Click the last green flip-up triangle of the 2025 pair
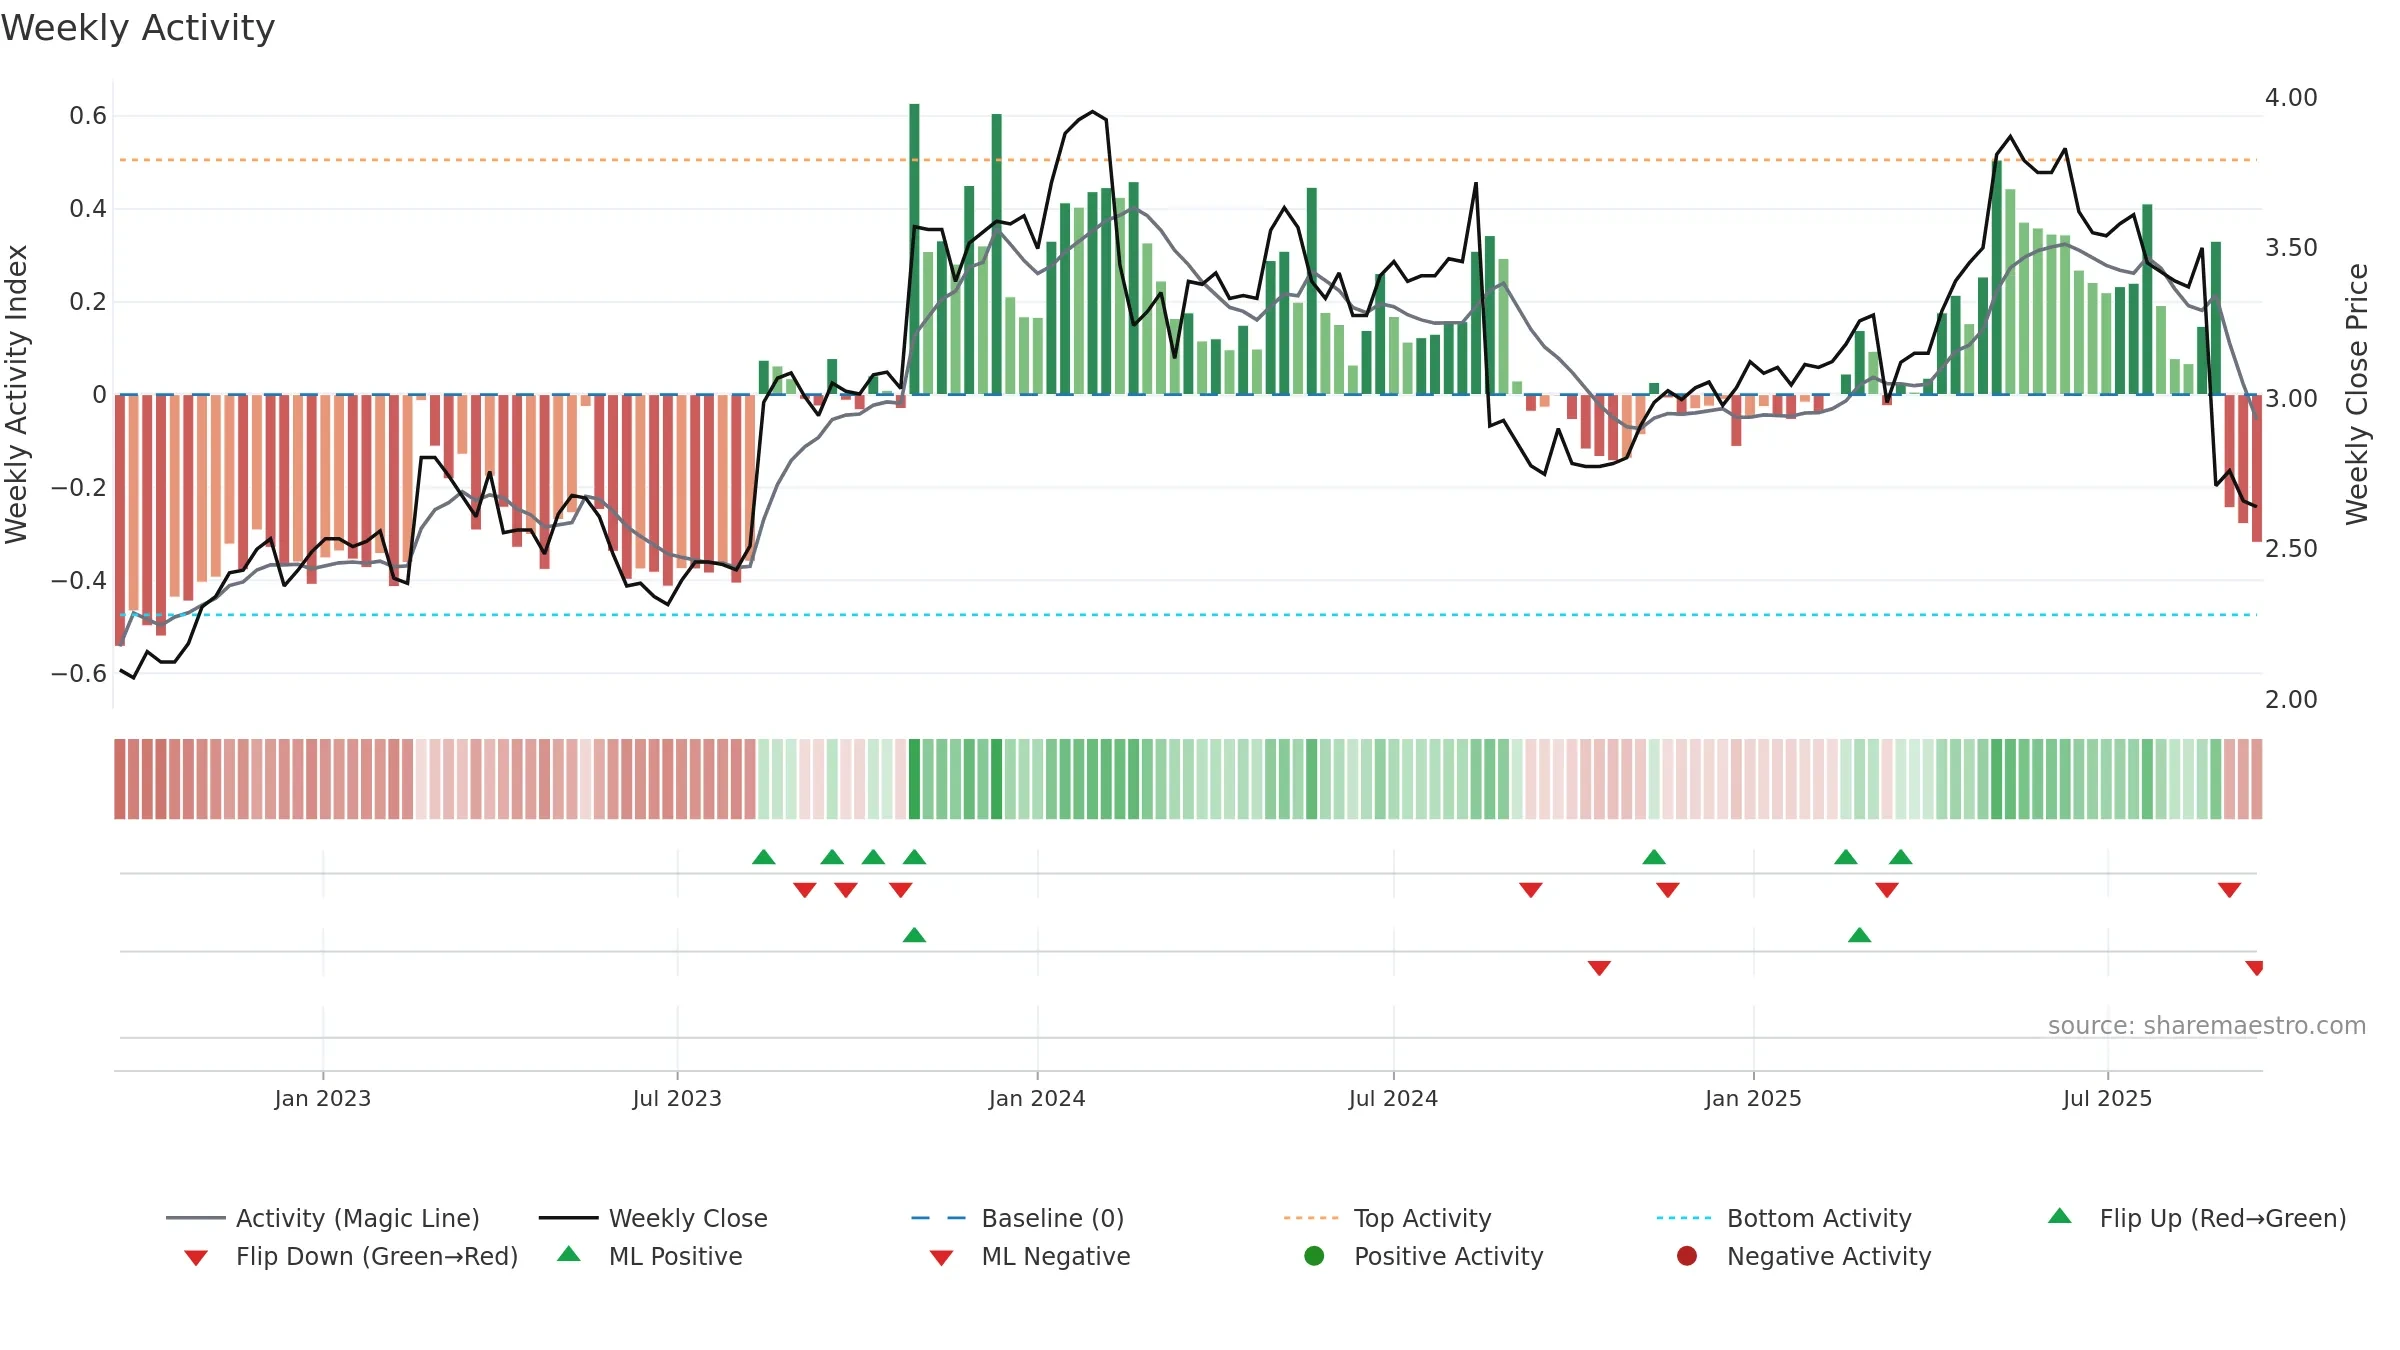The height and width of the screenshot is (1350, 2400). click(x=1900, y=857)
